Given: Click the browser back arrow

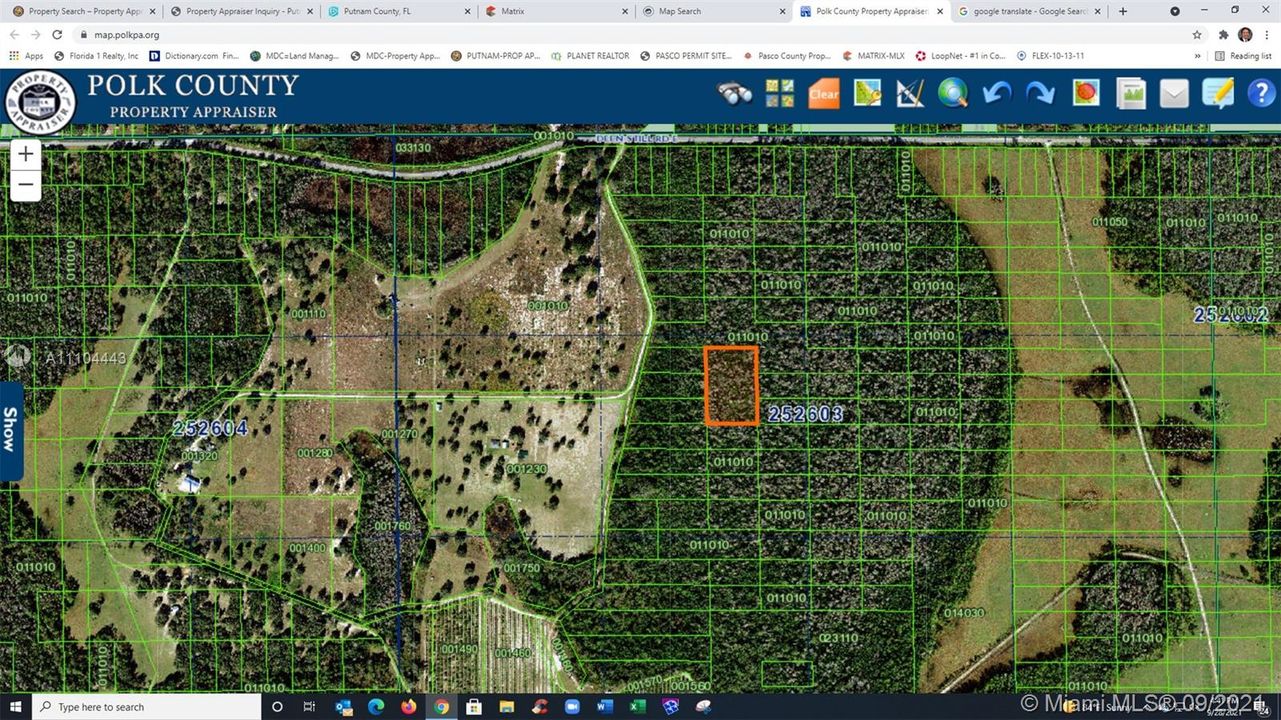Looking at the screenshot, I should click(14, 34).
